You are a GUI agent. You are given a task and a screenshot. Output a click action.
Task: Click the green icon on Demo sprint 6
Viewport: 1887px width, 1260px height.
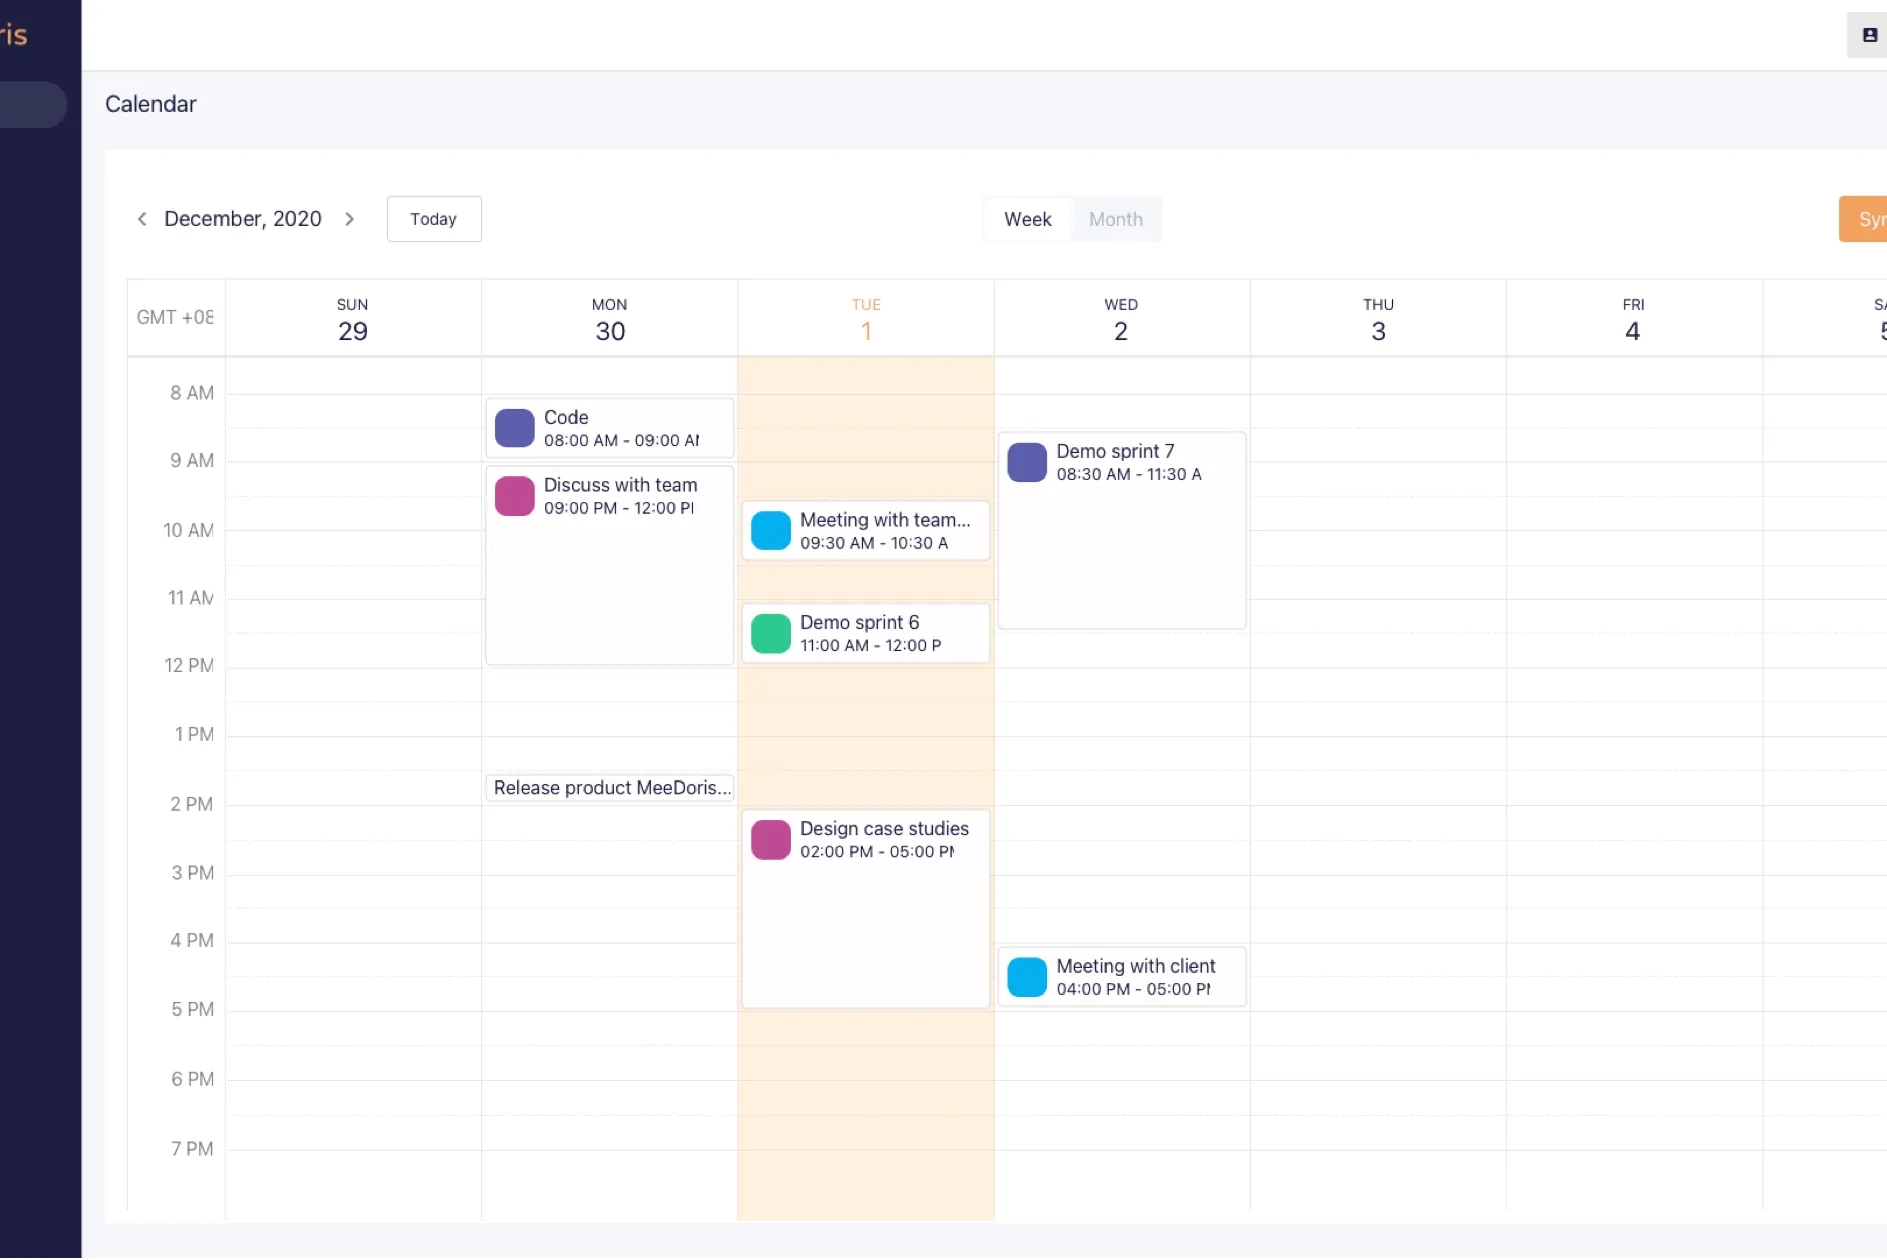(x=770, y=633)
